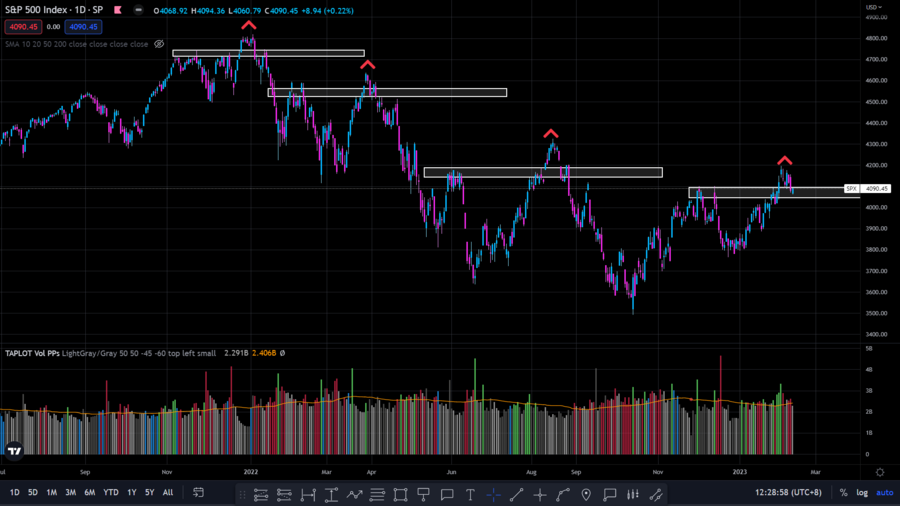Select the first parallel lines drawing tool
The height and width of the screenshot is (506, 900).
pyautogui.click(x=261, y=494)
